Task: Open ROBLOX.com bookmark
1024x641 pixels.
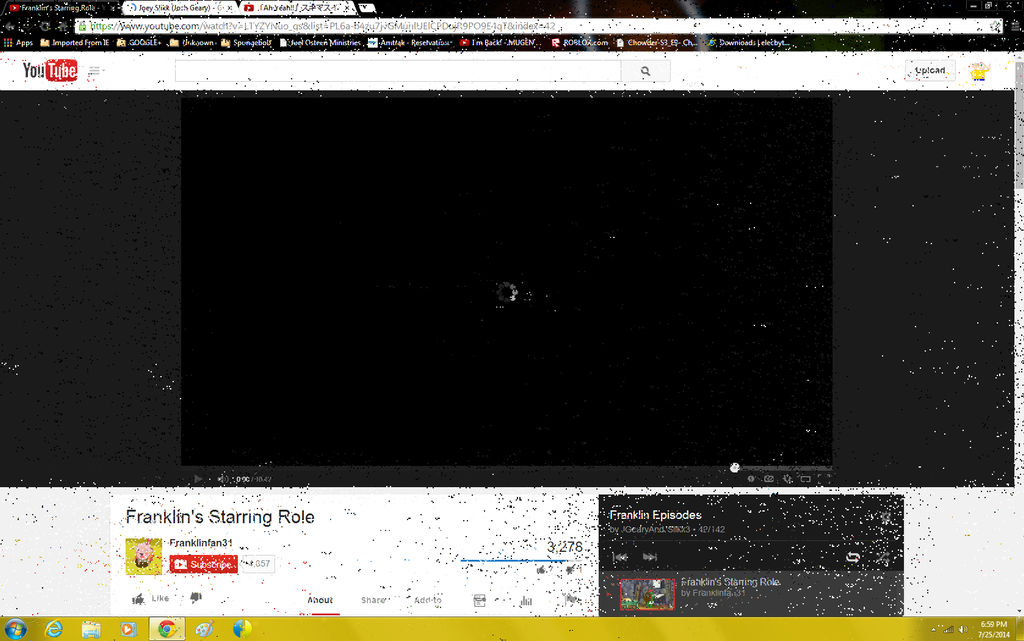Action: point(580,42)
